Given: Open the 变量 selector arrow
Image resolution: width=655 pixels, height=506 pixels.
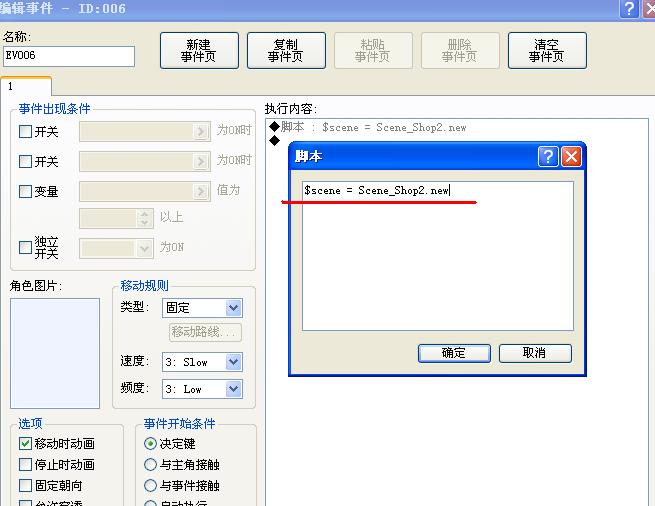Looking at the screenshot, I should tap(201, 191).
